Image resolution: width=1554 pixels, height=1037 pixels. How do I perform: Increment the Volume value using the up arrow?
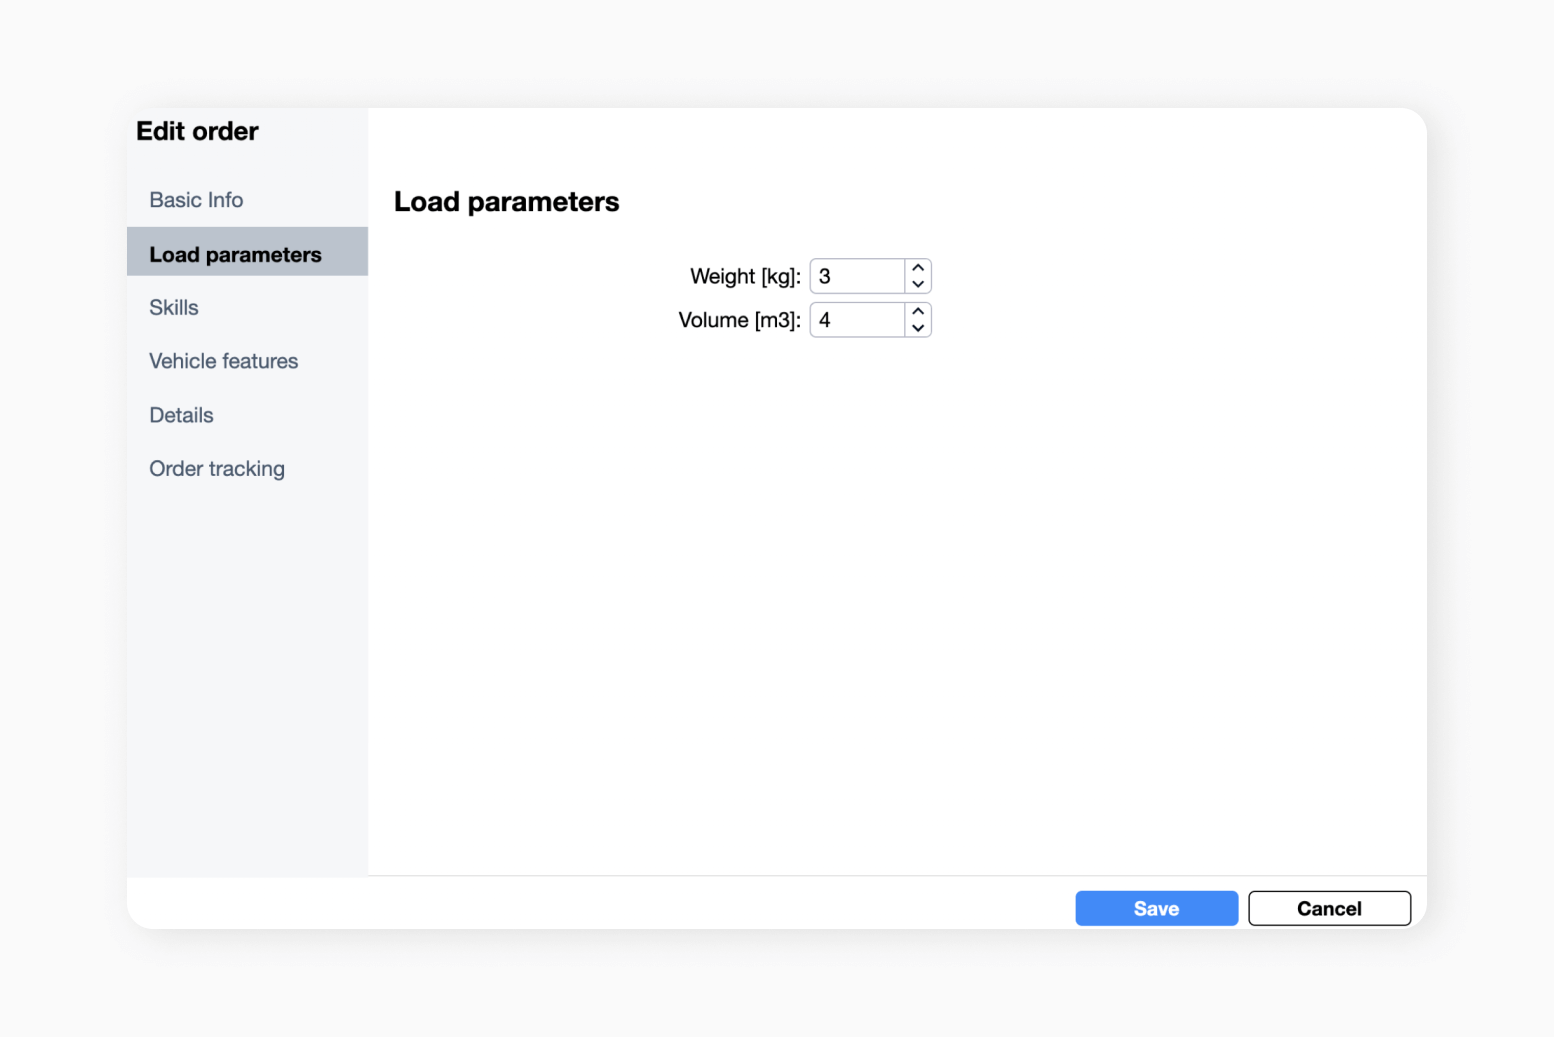click(x=917, y=312)
